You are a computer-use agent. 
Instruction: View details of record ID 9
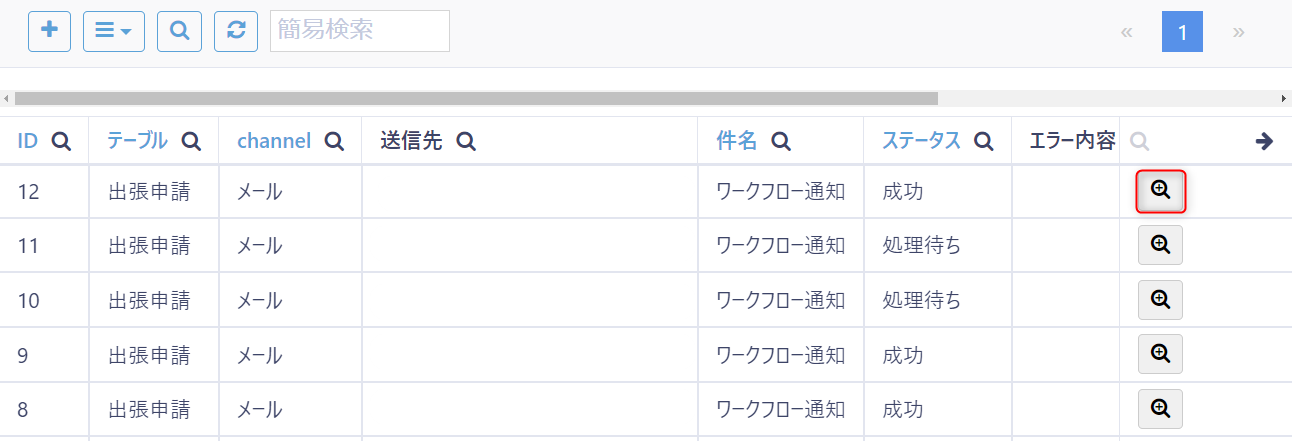pos(1160,353)
